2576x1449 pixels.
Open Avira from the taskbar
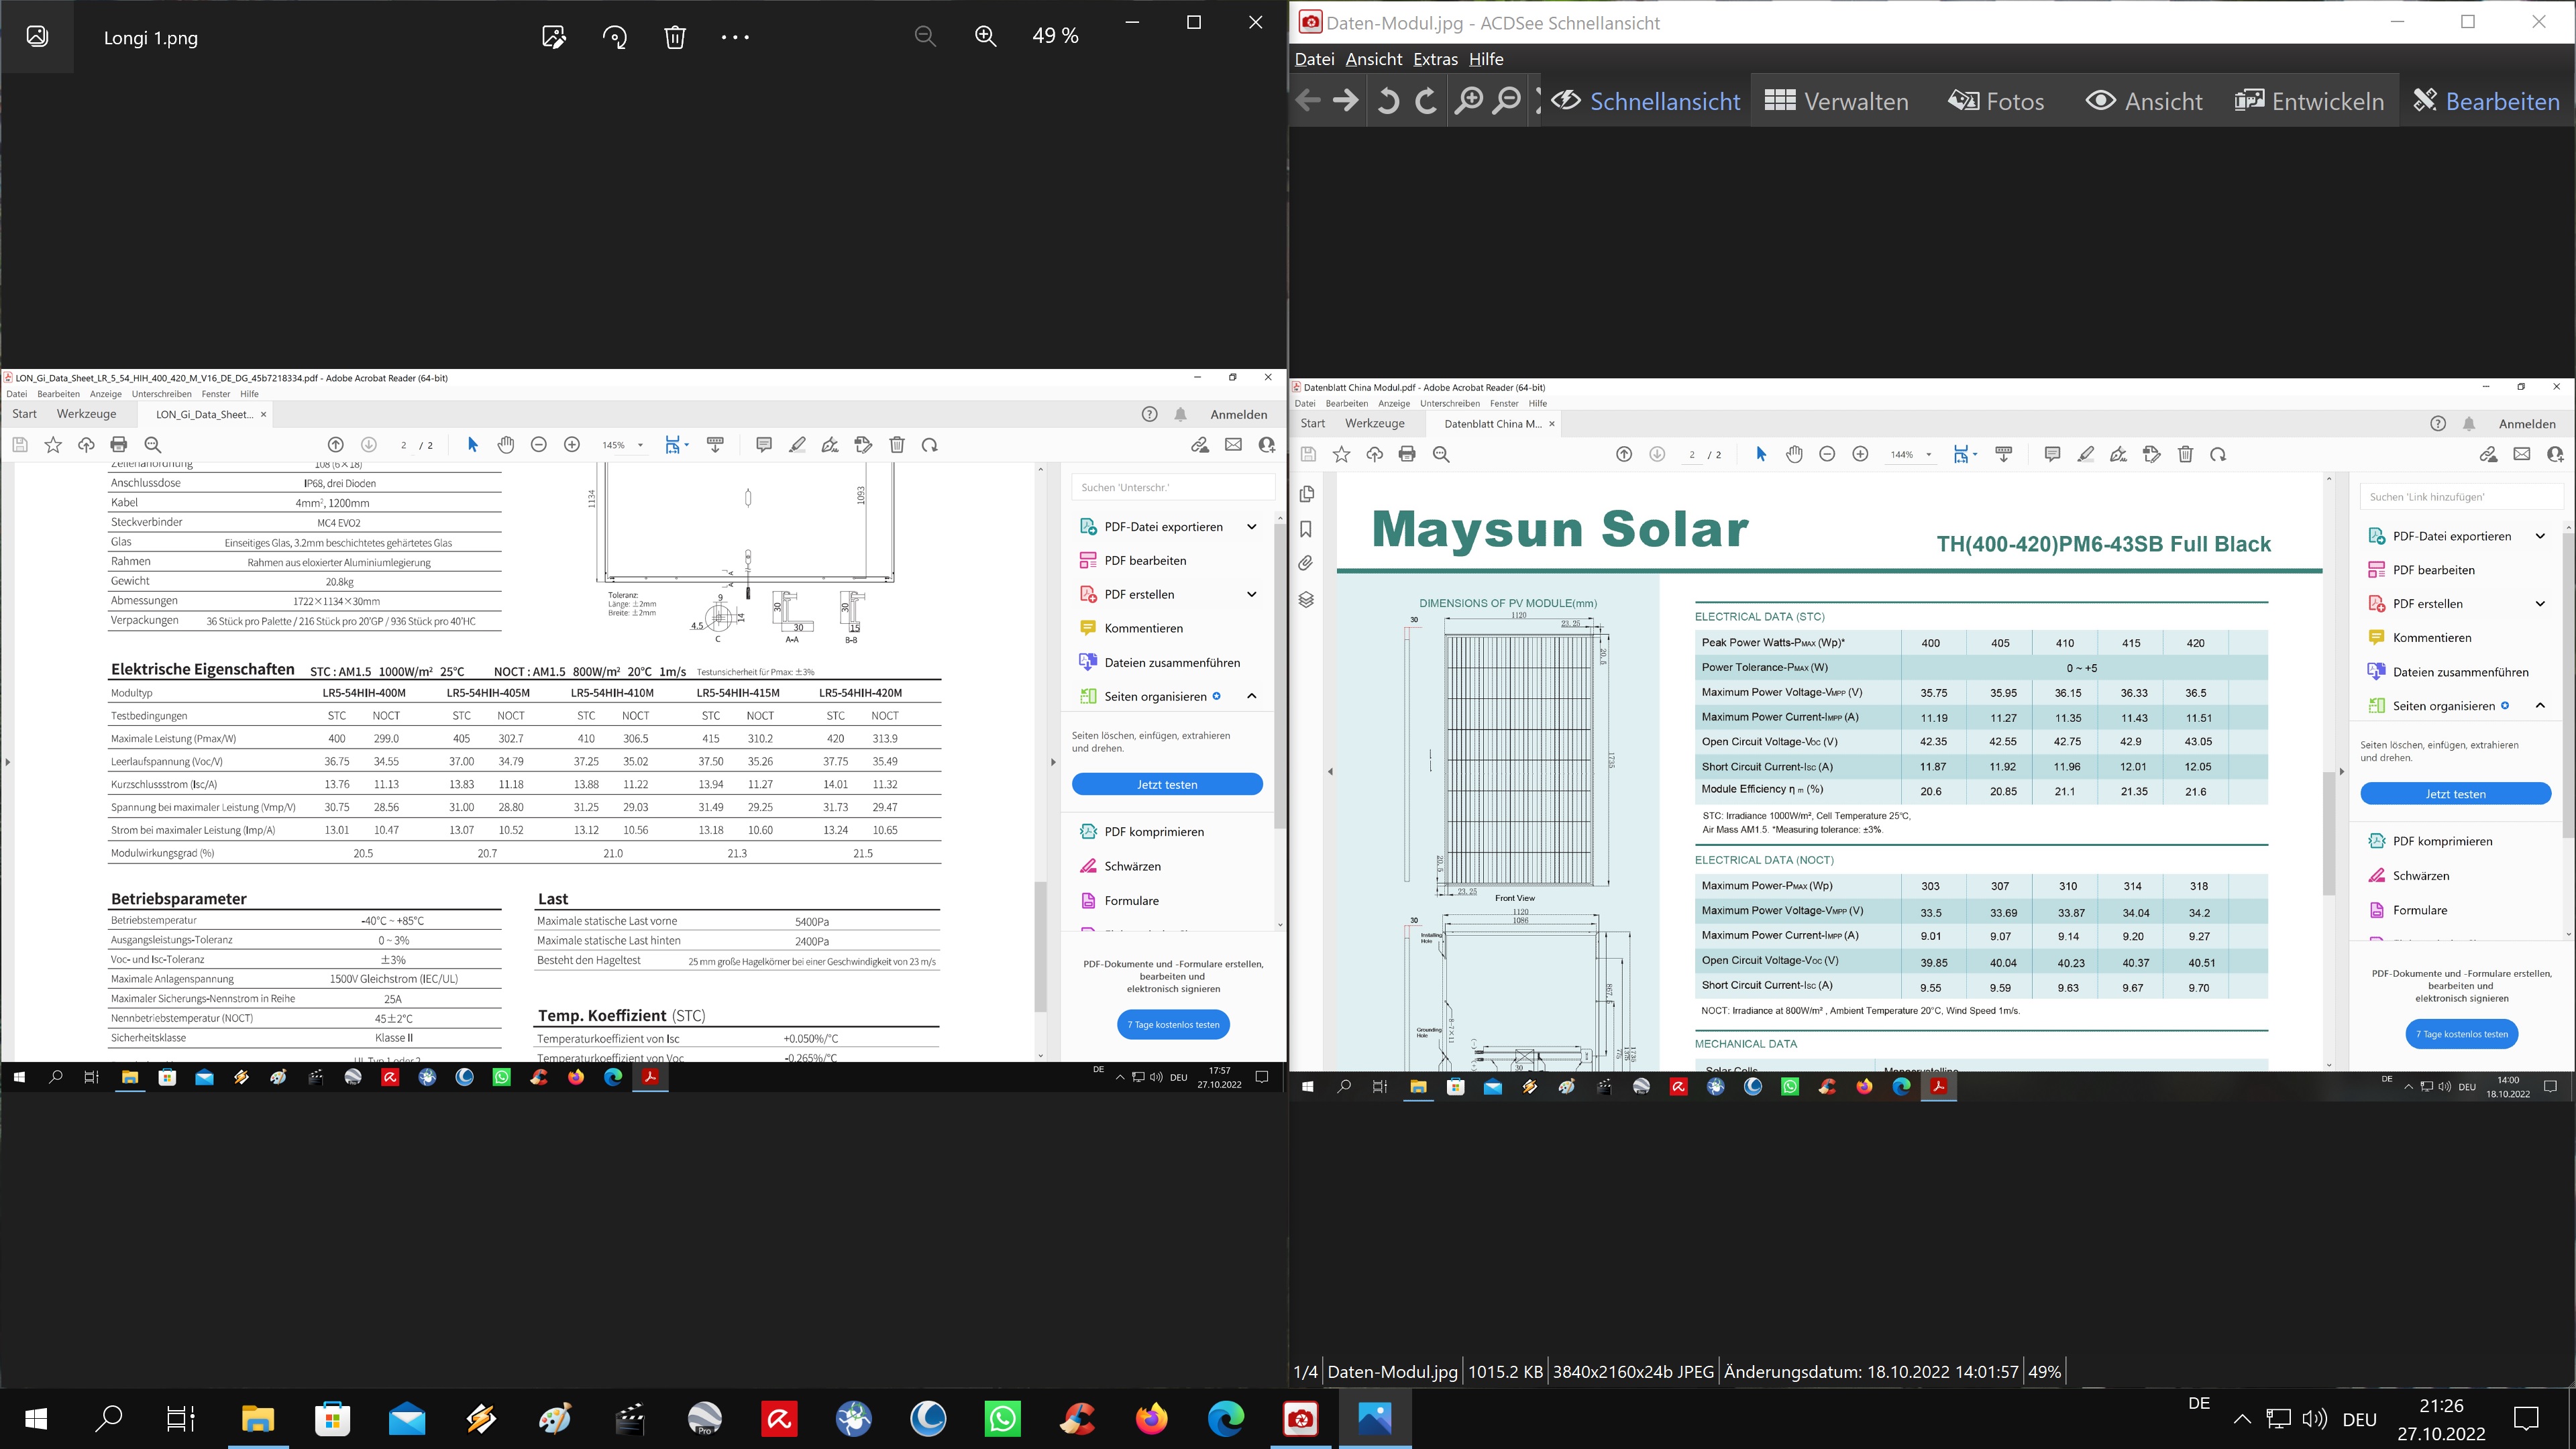click(779, 1418)
